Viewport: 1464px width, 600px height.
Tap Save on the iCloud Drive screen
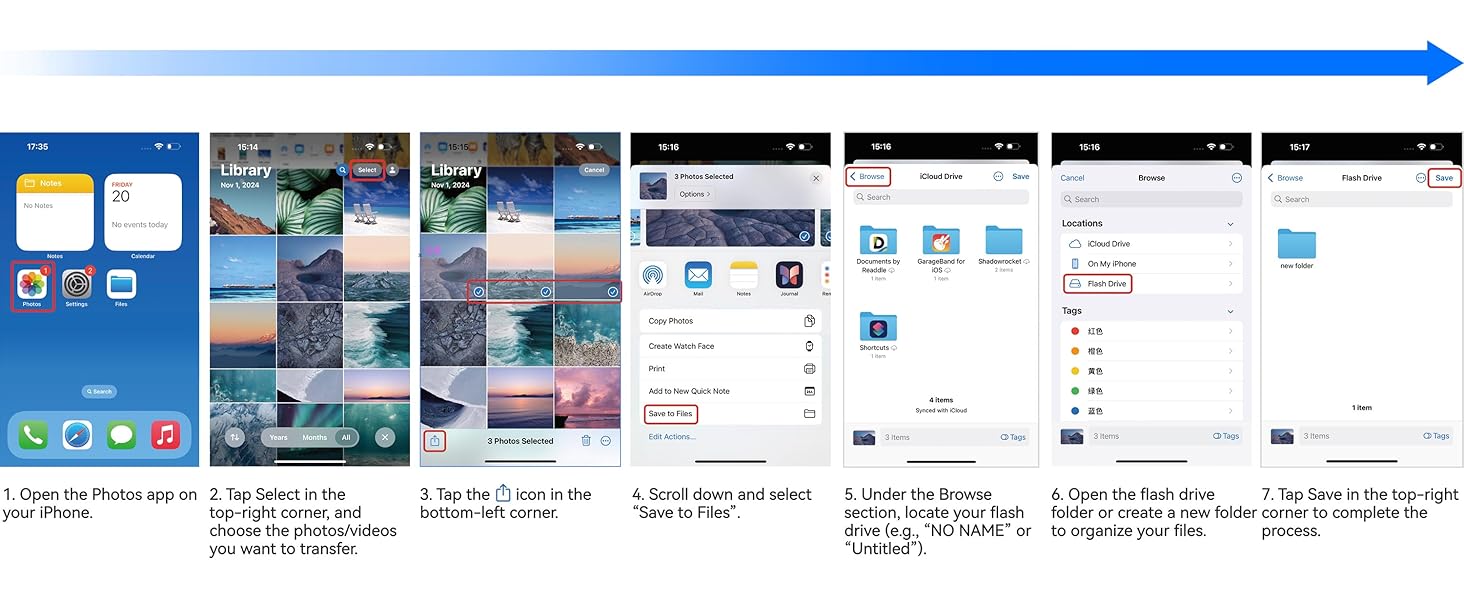(1020, 176)
